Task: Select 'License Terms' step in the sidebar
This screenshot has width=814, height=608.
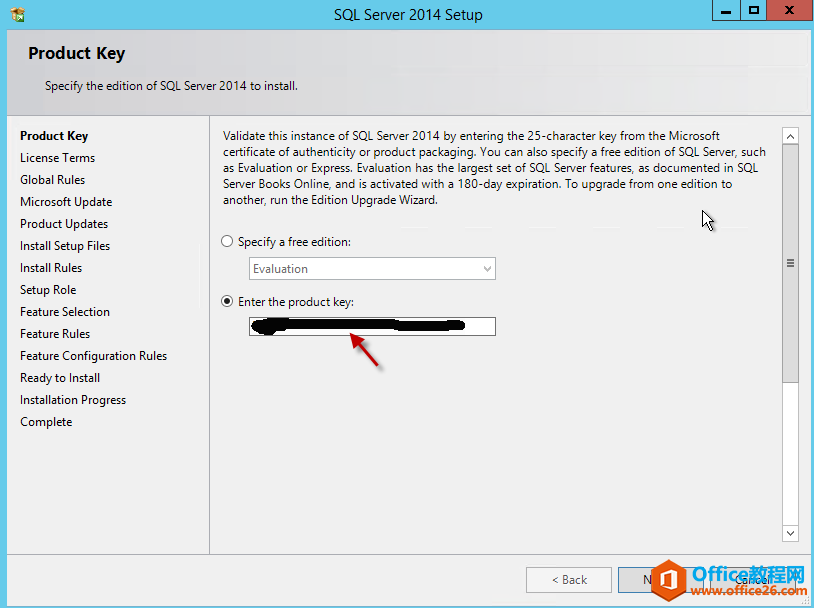Action: pyautogui.click(x=58, y=158)
